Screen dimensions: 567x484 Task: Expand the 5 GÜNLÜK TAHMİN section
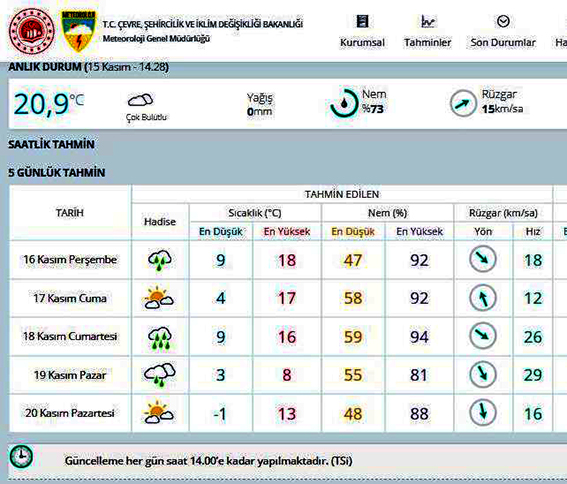point(57,173)
